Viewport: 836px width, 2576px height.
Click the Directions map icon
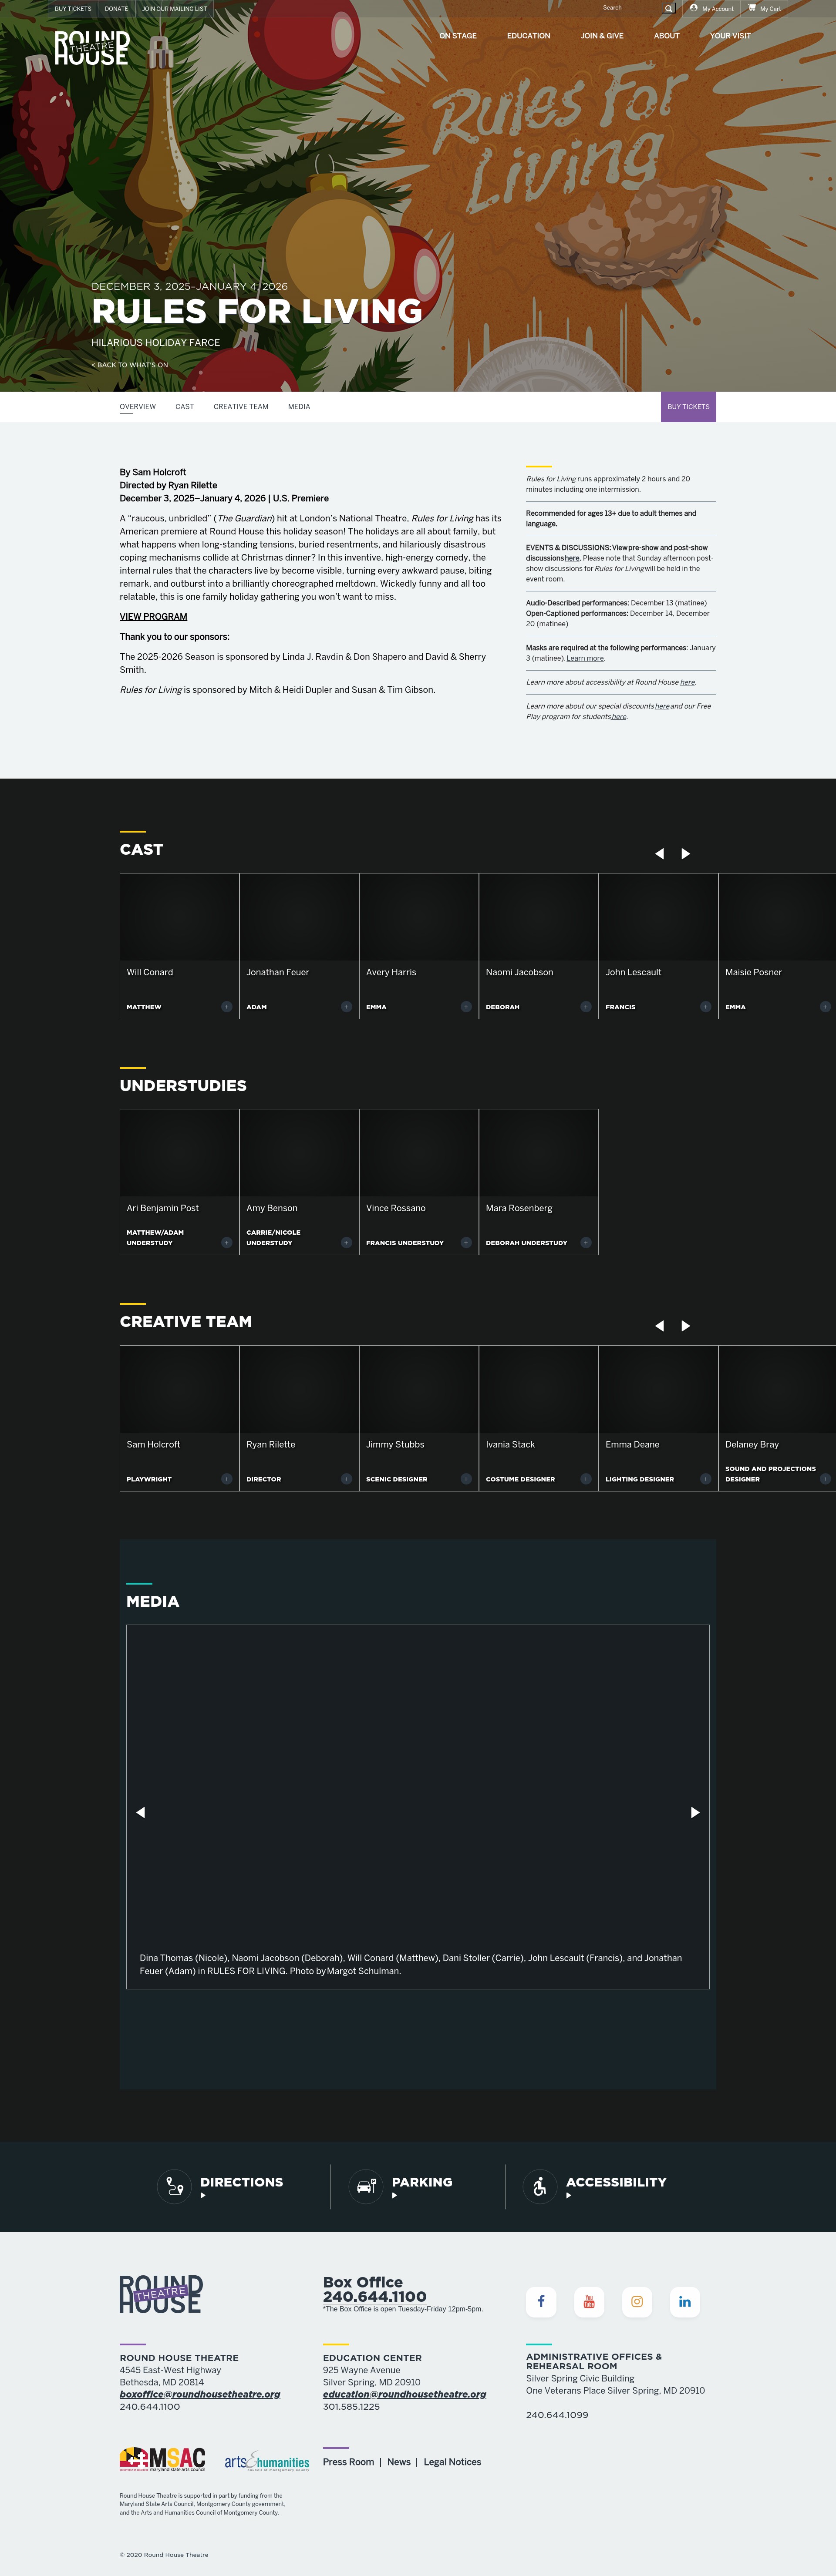[x=174, y=2187]
